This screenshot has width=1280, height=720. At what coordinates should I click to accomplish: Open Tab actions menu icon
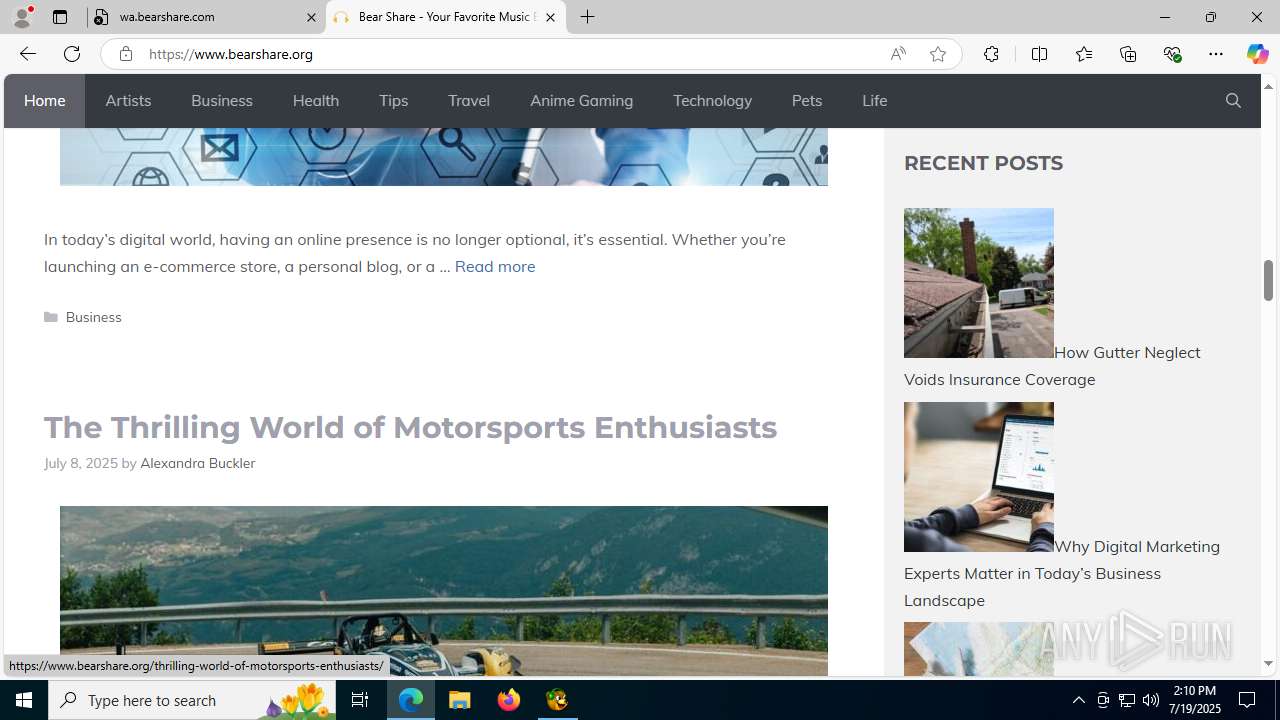click(x=60, y=17)
